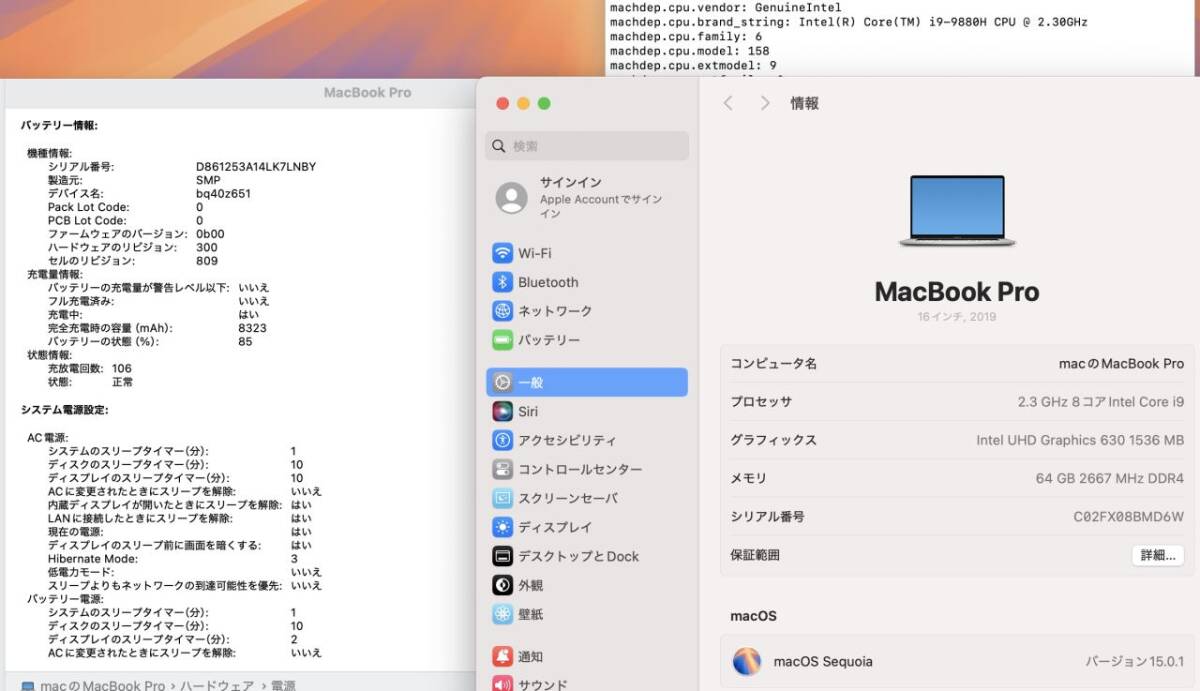Click memory value 64 GB 2667 MHz DDR4
The image size is (1200, 691).
tap(1110, 478)
